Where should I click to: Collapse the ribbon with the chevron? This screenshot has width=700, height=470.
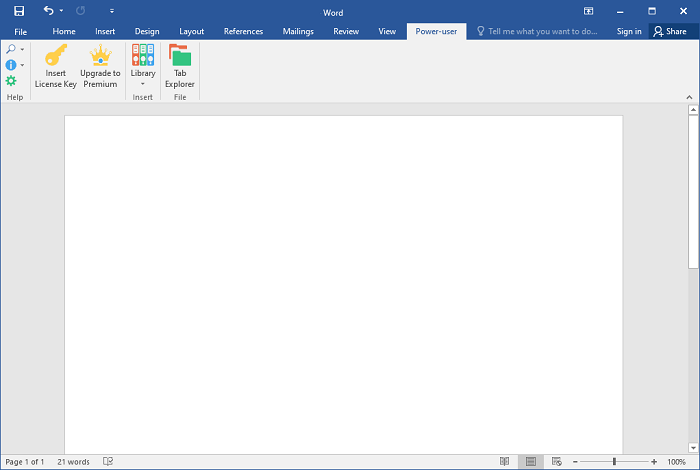click(689, 97)
